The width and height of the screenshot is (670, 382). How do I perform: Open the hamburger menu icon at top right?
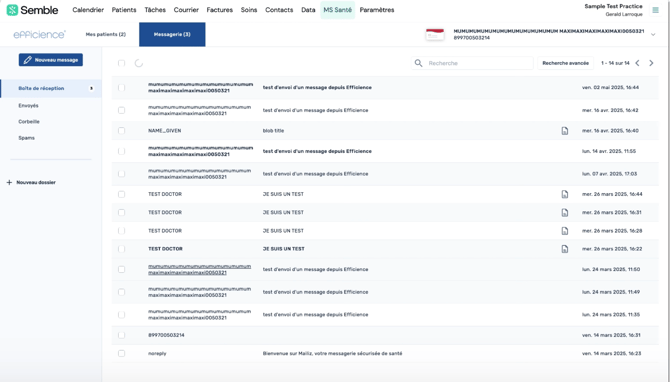tap(655, 10)
